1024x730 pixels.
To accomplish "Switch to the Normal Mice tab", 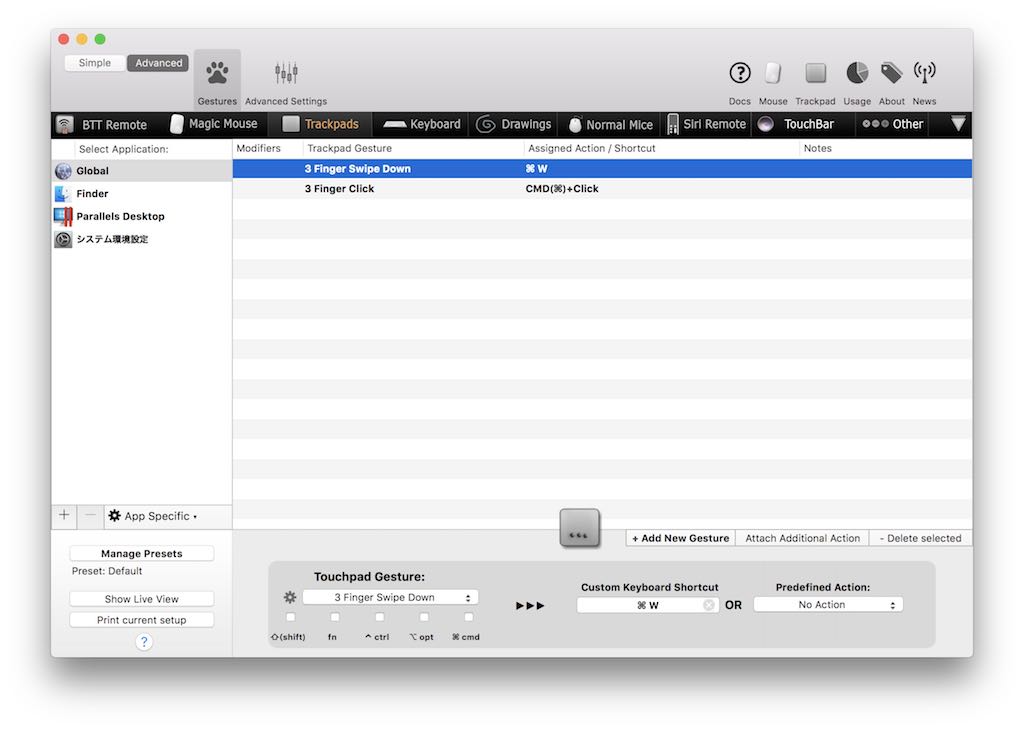I will pos(611,125).
